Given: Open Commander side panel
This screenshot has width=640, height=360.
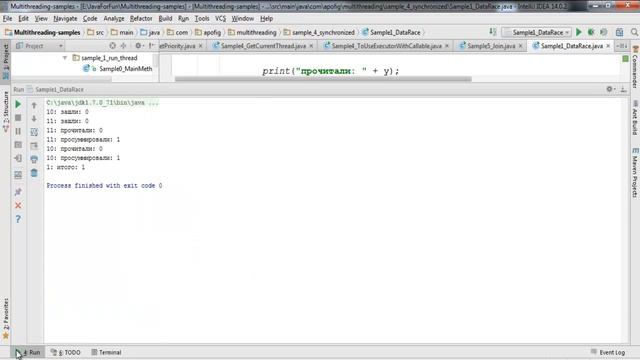Looking at the screenshot, I should (x=635, y=66).
